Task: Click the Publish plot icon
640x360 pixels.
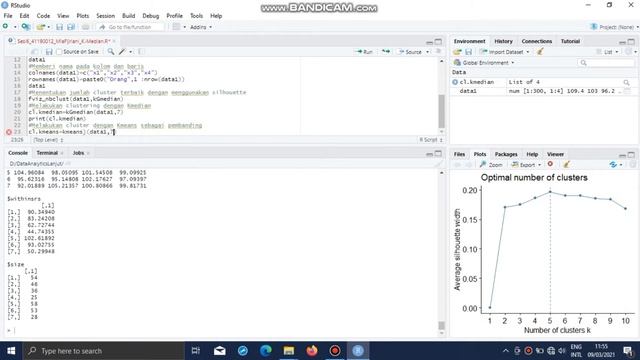Action: pos(613,164)
